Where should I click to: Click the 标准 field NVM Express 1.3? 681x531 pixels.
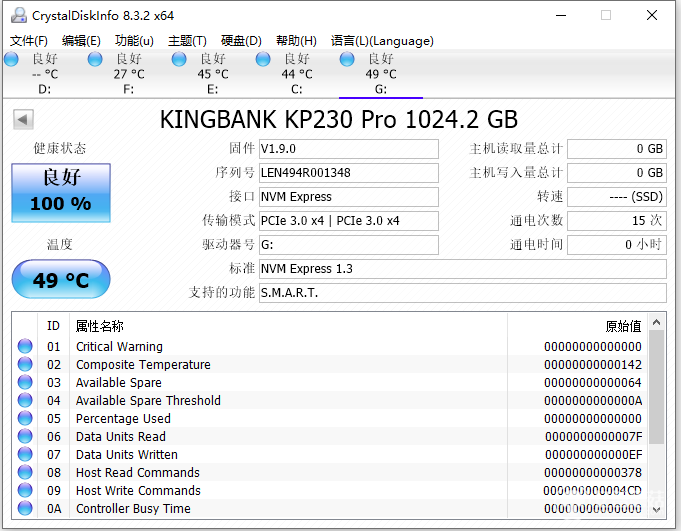point(463,269)
